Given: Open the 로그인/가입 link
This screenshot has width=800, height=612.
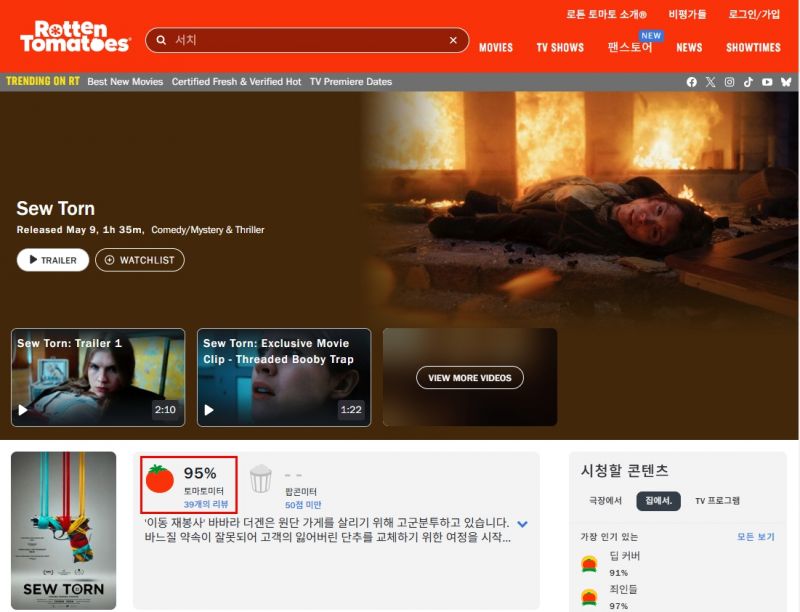Looking at the screenshot, I should tap(754, 14).
